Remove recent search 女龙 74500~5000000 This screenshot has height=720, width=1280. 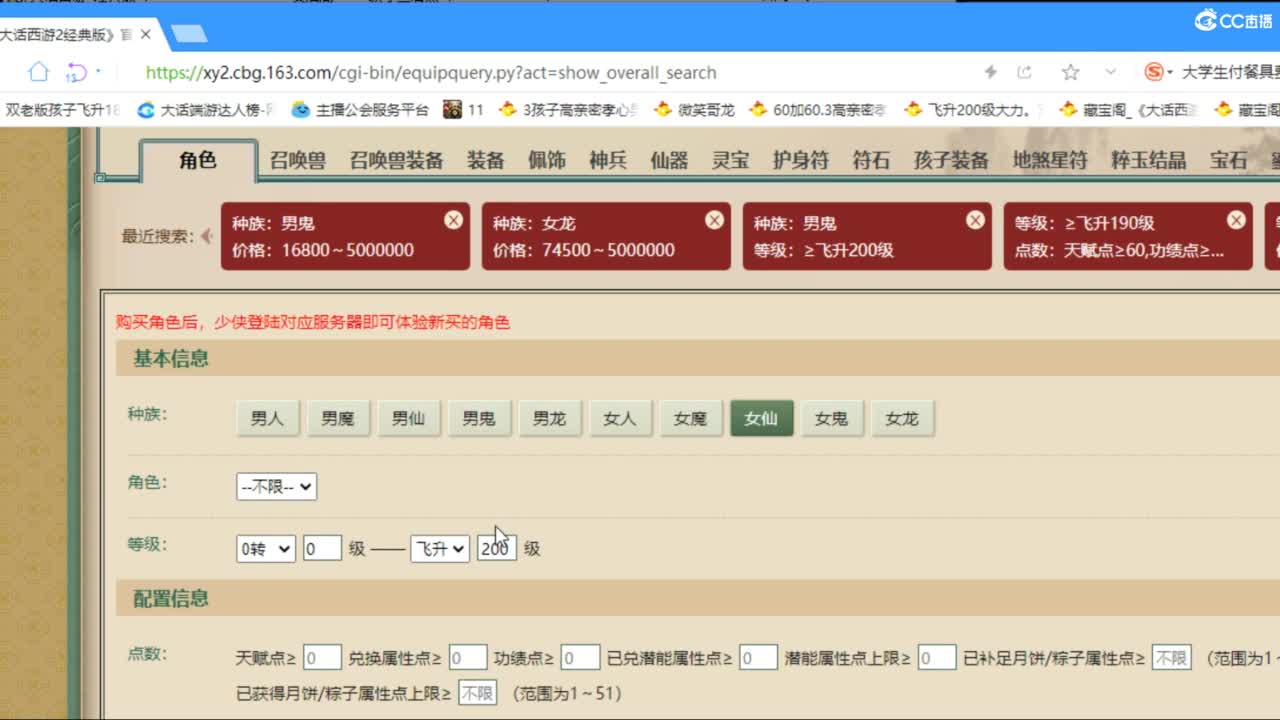[714, 220]
